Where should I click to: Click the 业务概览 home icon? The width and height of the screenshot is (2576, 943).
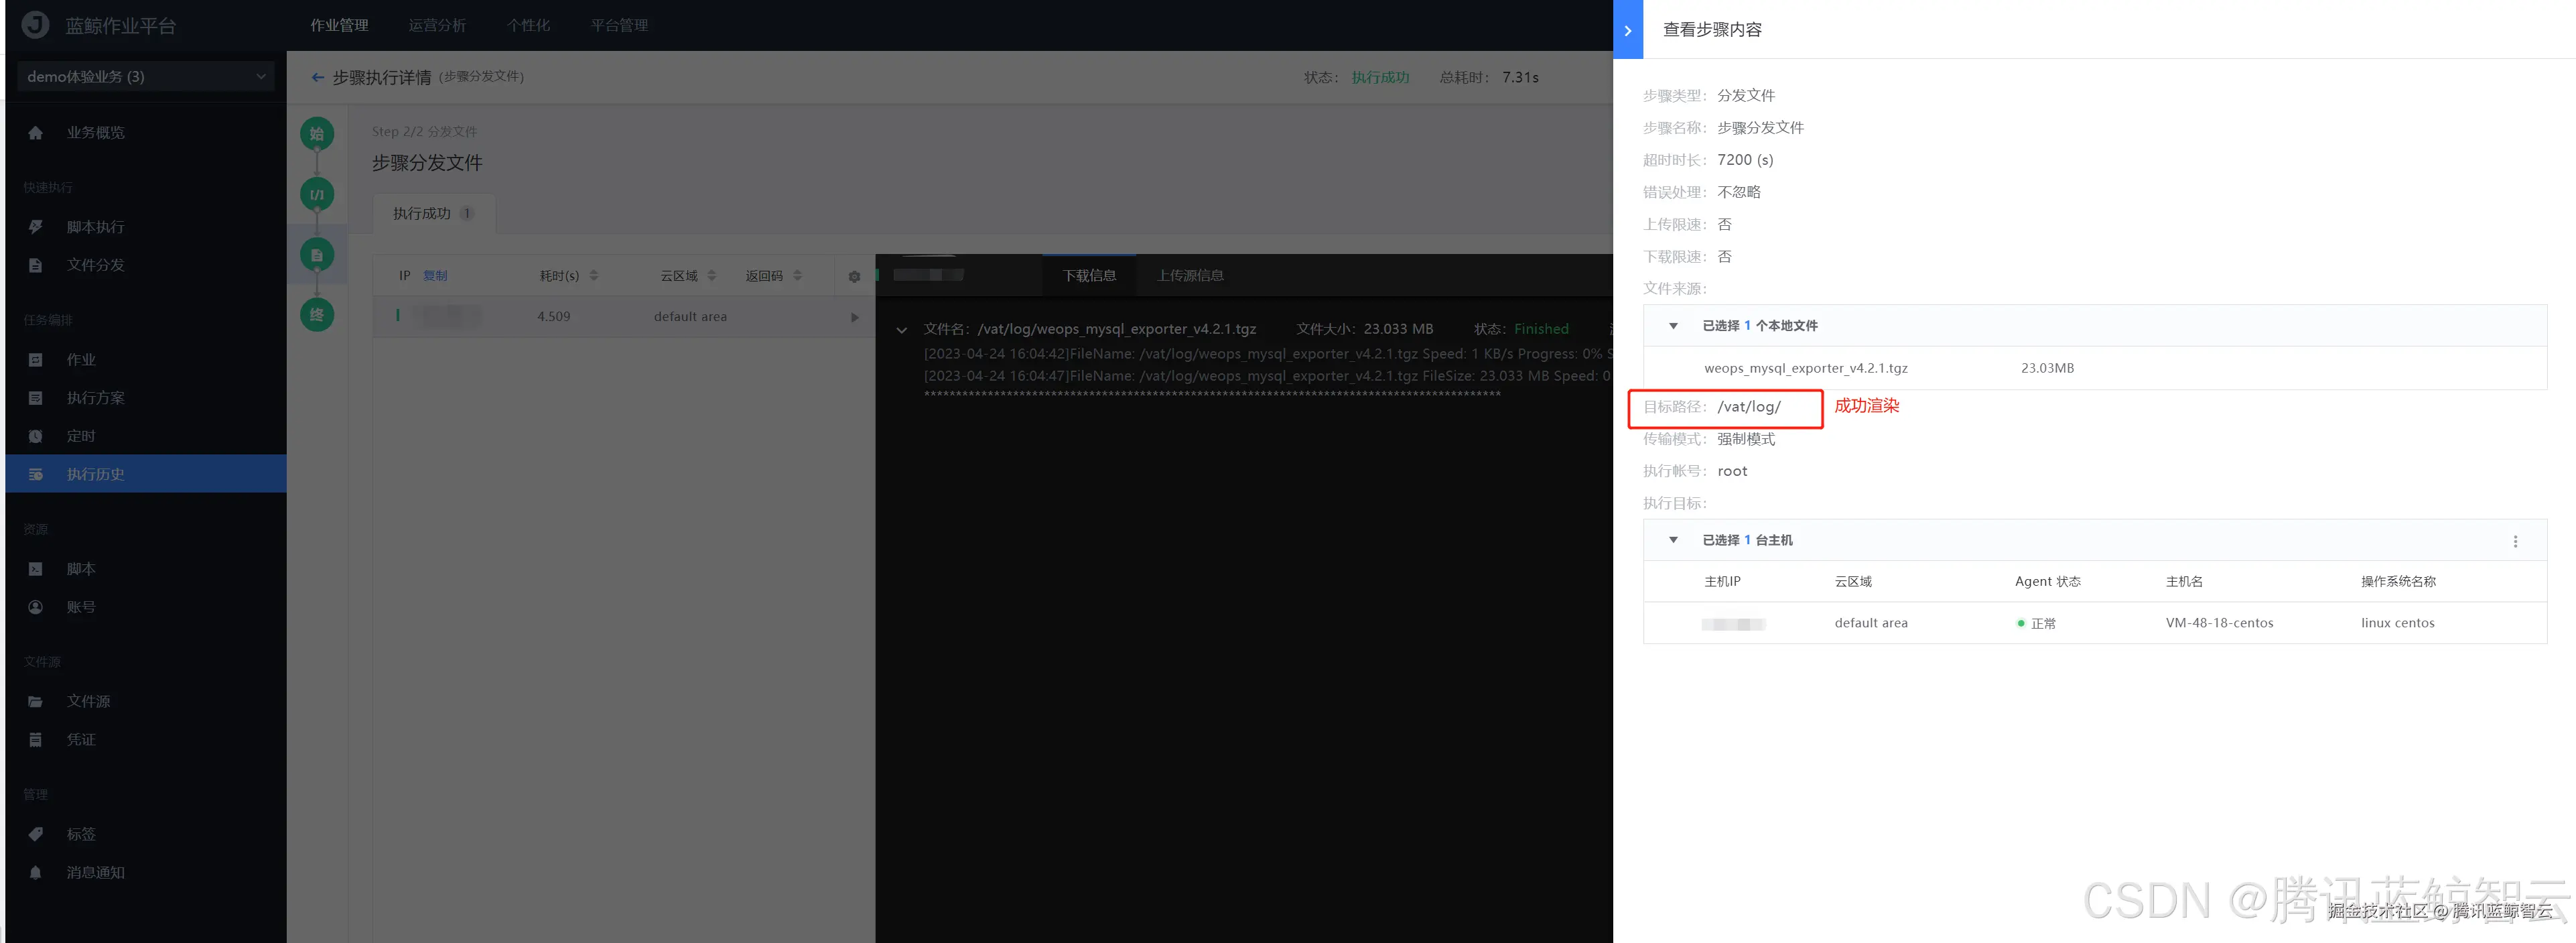[36, 133]
